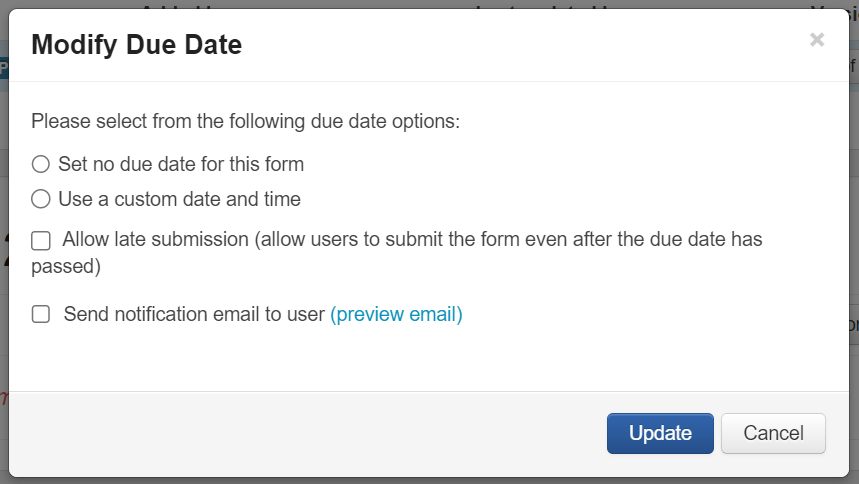Image resolution: width=859 pixels, height=484 pixels.
Task: Choose the "Use a custom date and time" radio
Action: (x=41, y=199)
